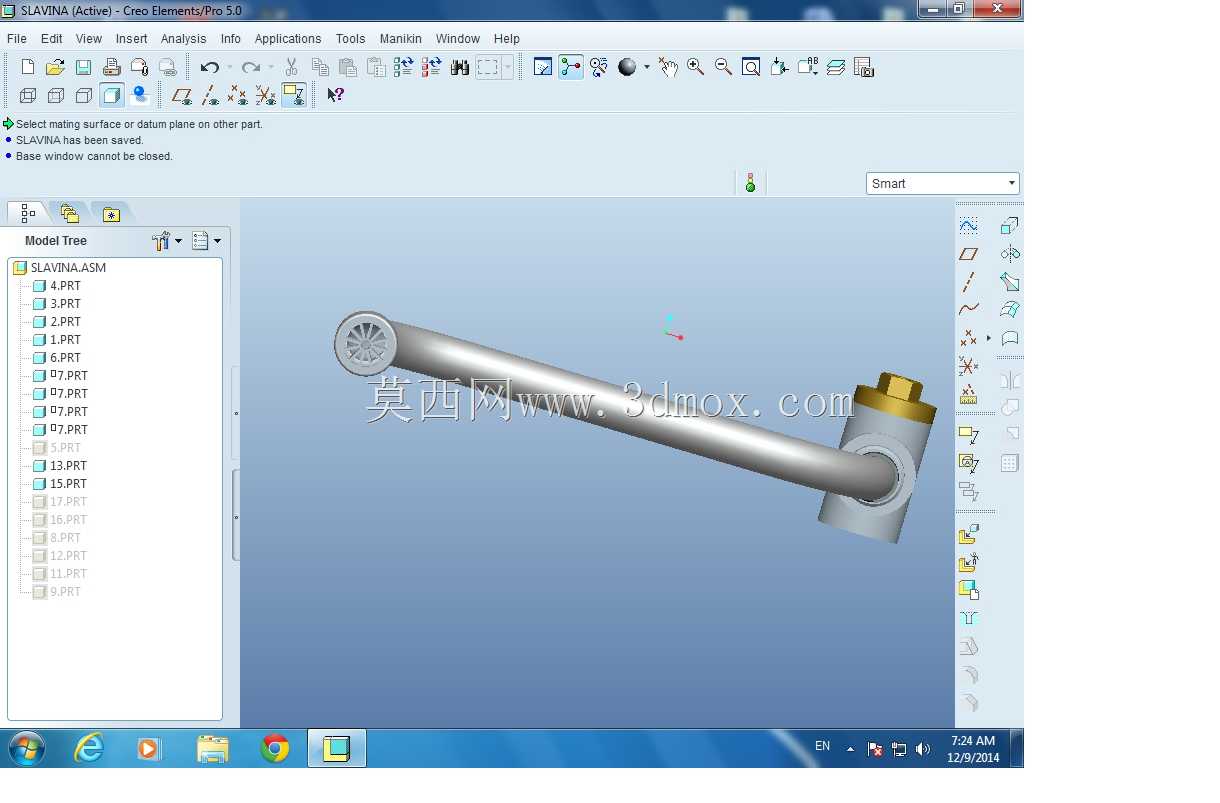Image resolution: width=1220 pixels, height=803 pixels.
Task: Expand the appearance gallery dropdown arrow
Action: pyautogui.click(x=647, y=67)
